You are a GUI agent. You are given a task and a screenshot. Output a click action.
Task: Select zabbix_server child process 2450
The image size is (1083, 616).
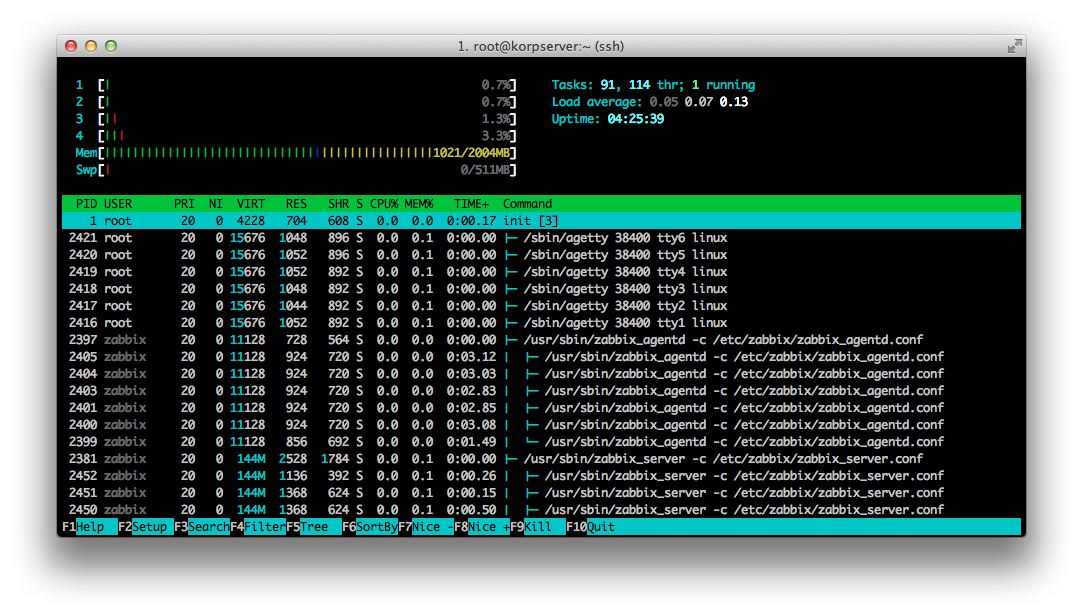542,510
